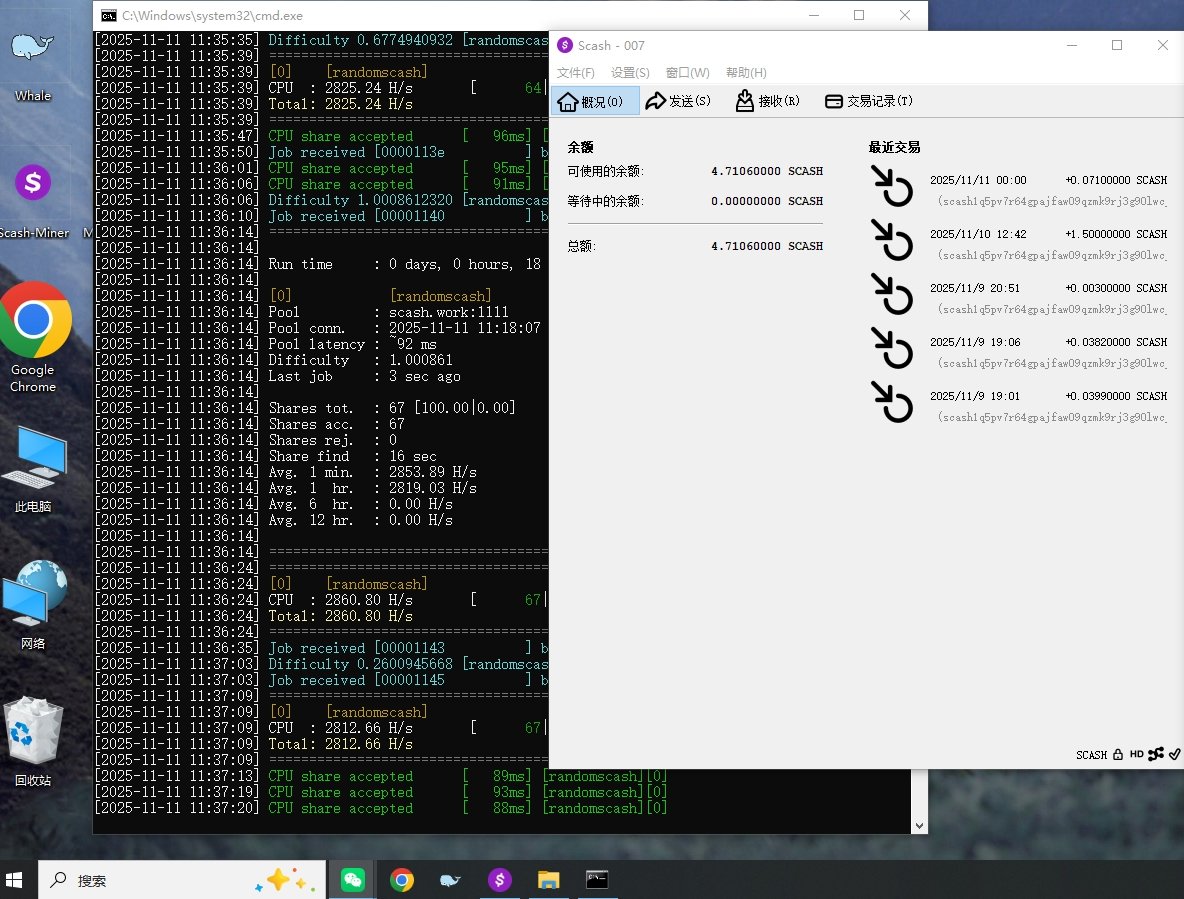Click the +0.07100000 SCASH amount
Image resolution: width=1184 pixels, height=899 pixels.
pos(1116,180)
